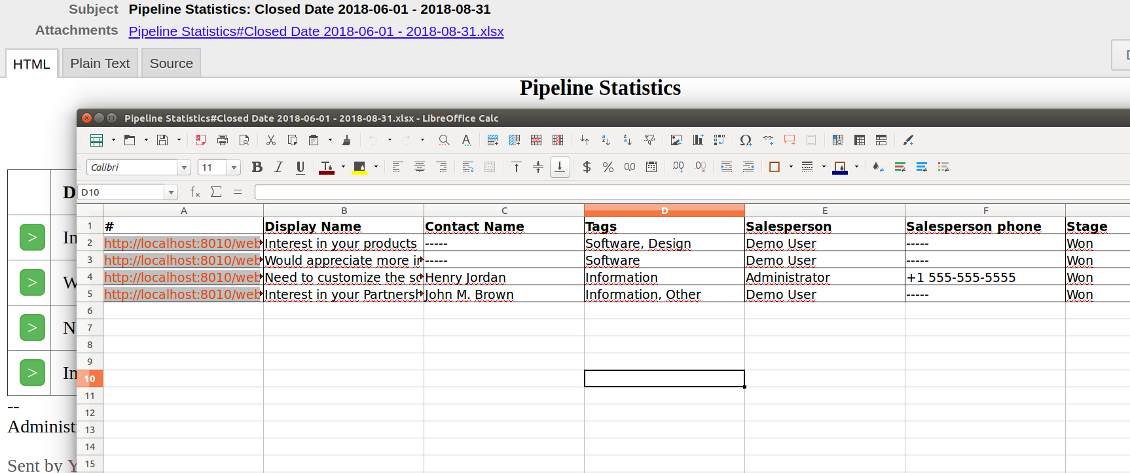
Task: Toggle Align Bottom vertical alignment
Action: (560, 167)
